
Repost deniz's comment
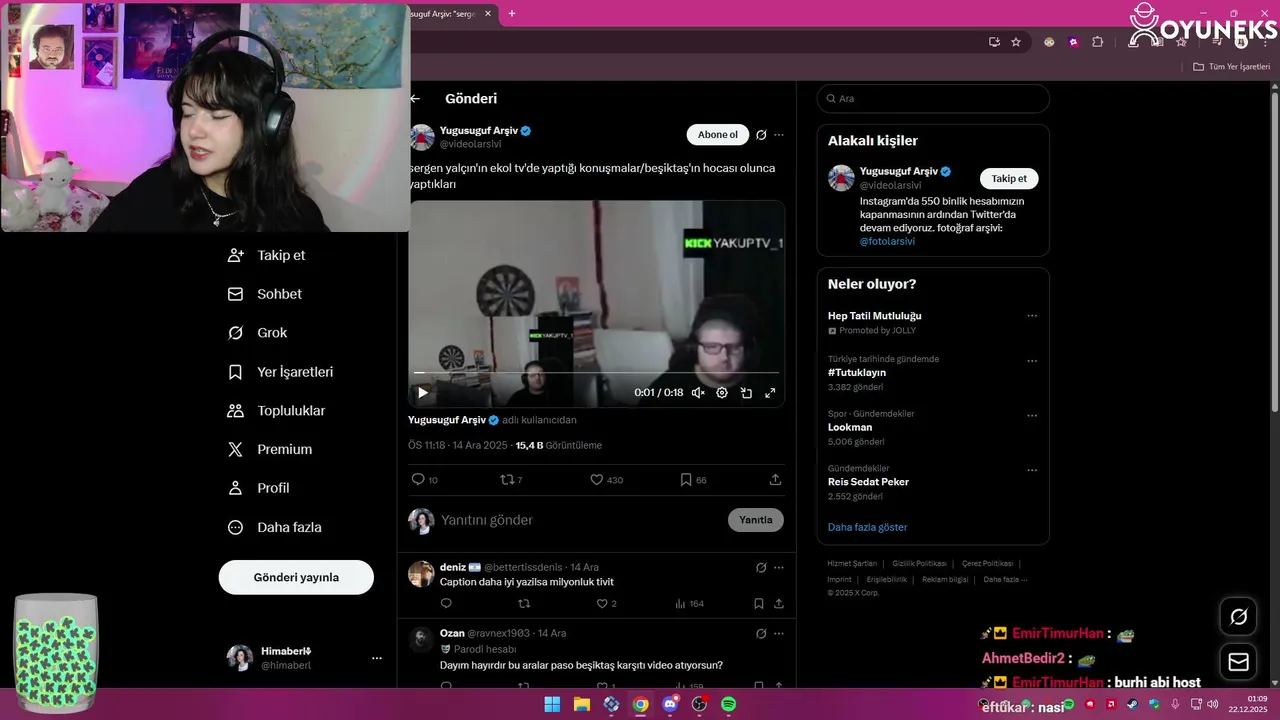click(524, 603)
